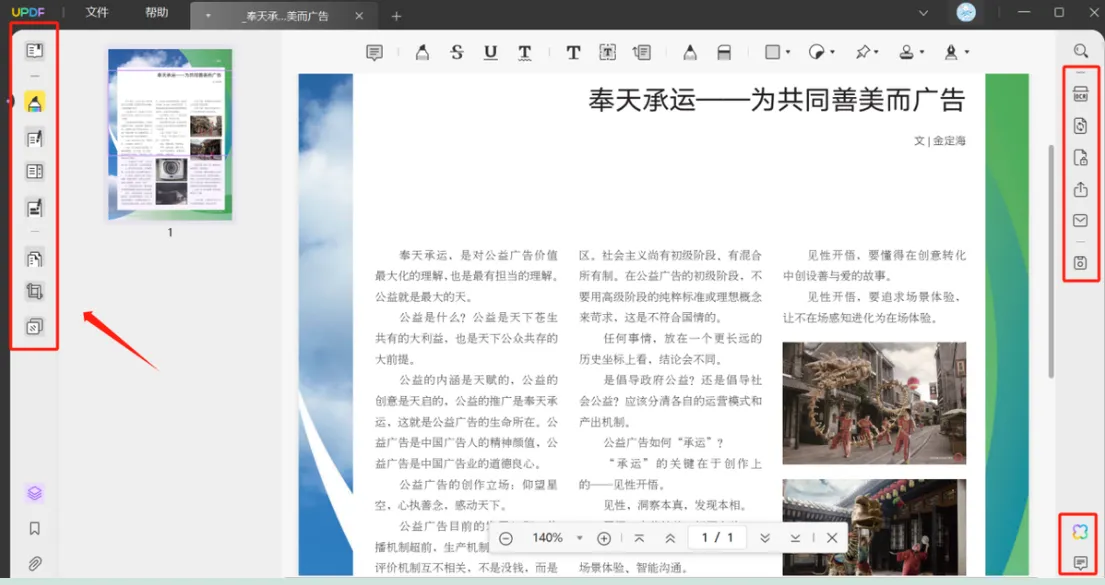Open the comments list panel icon
Screen dimensions: 1105x585
pyautogui.click(x=1080, y=562)
